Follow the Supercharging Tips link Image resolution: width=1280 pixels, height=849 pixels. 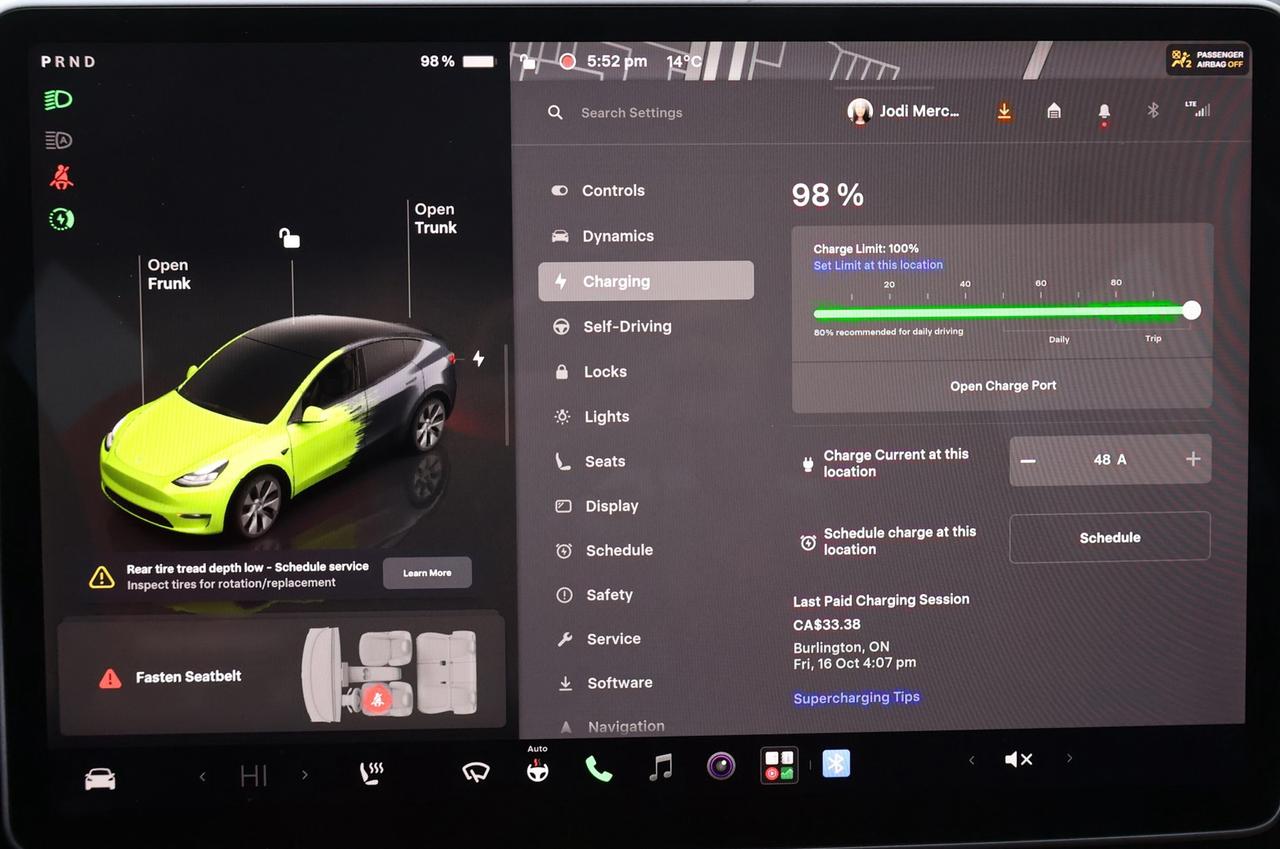click(x=856, y=698)
